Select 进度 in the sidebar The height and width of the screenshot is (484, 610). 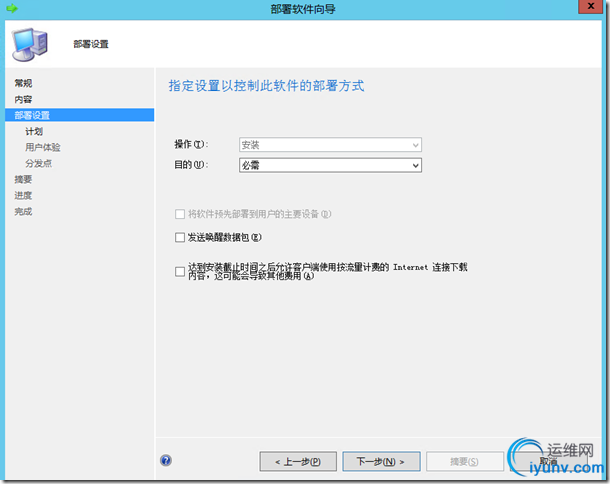pos(23,195)
